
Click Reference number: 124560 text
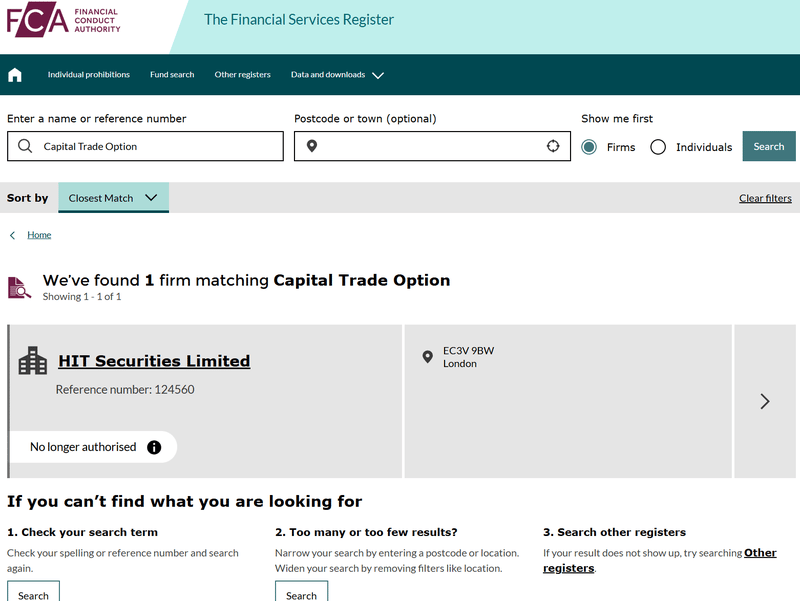point(125,390)
